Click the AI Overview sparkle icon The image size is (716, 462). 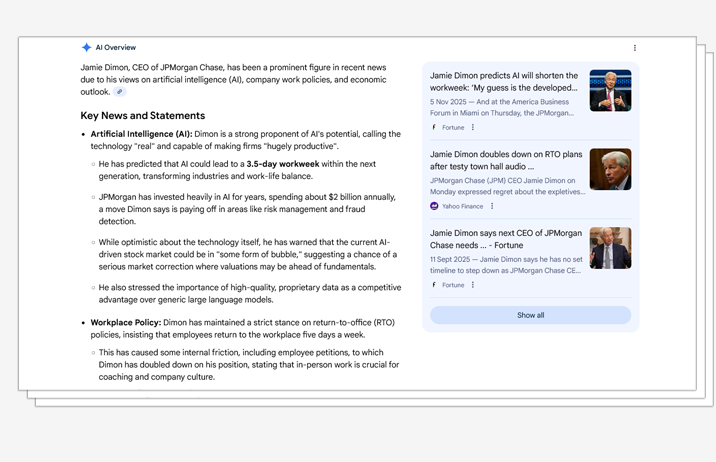point(86,47)
